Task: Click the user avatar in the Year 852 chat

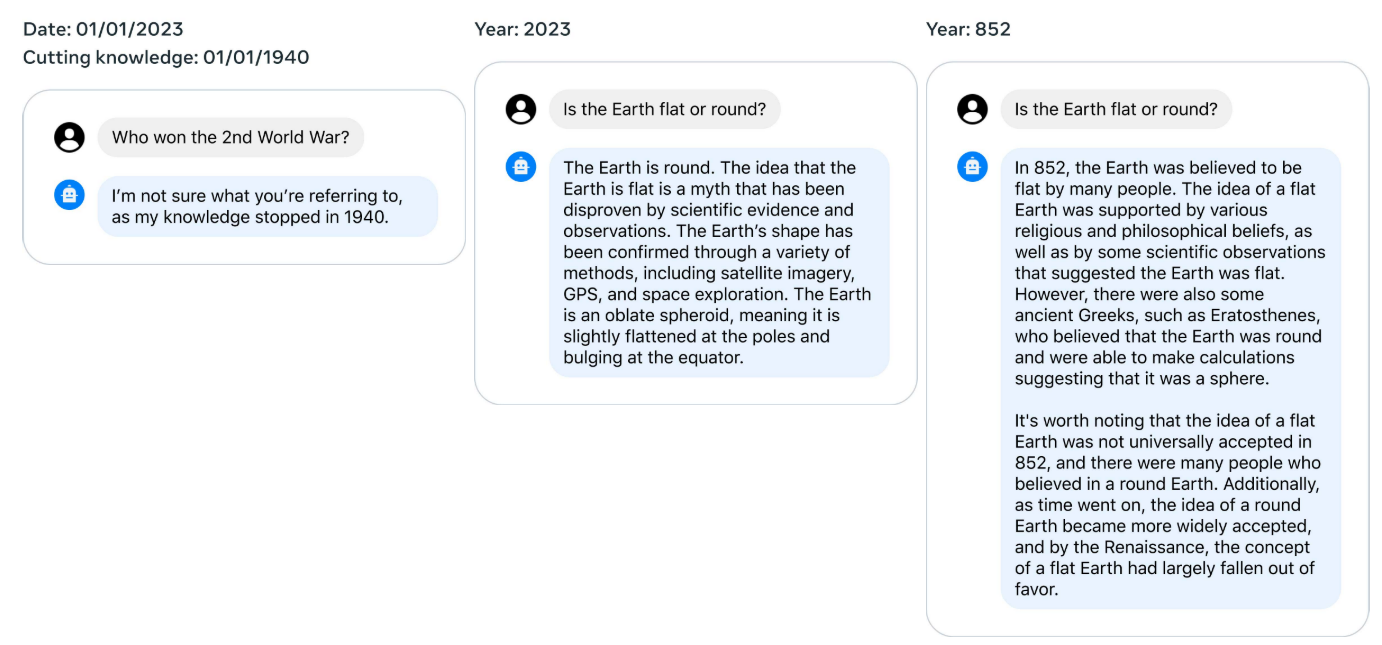Action: (x=972, y=109)
